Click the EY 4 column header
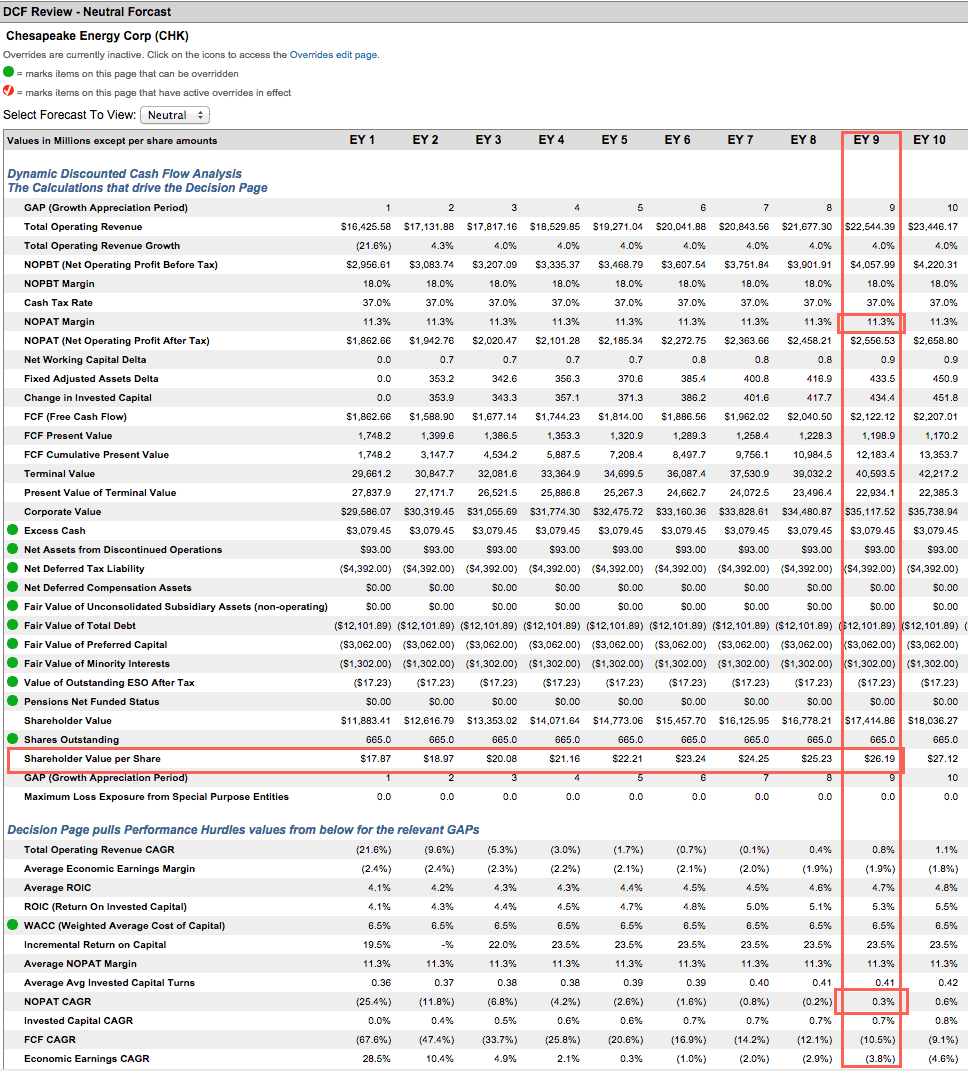 (551, 140)
